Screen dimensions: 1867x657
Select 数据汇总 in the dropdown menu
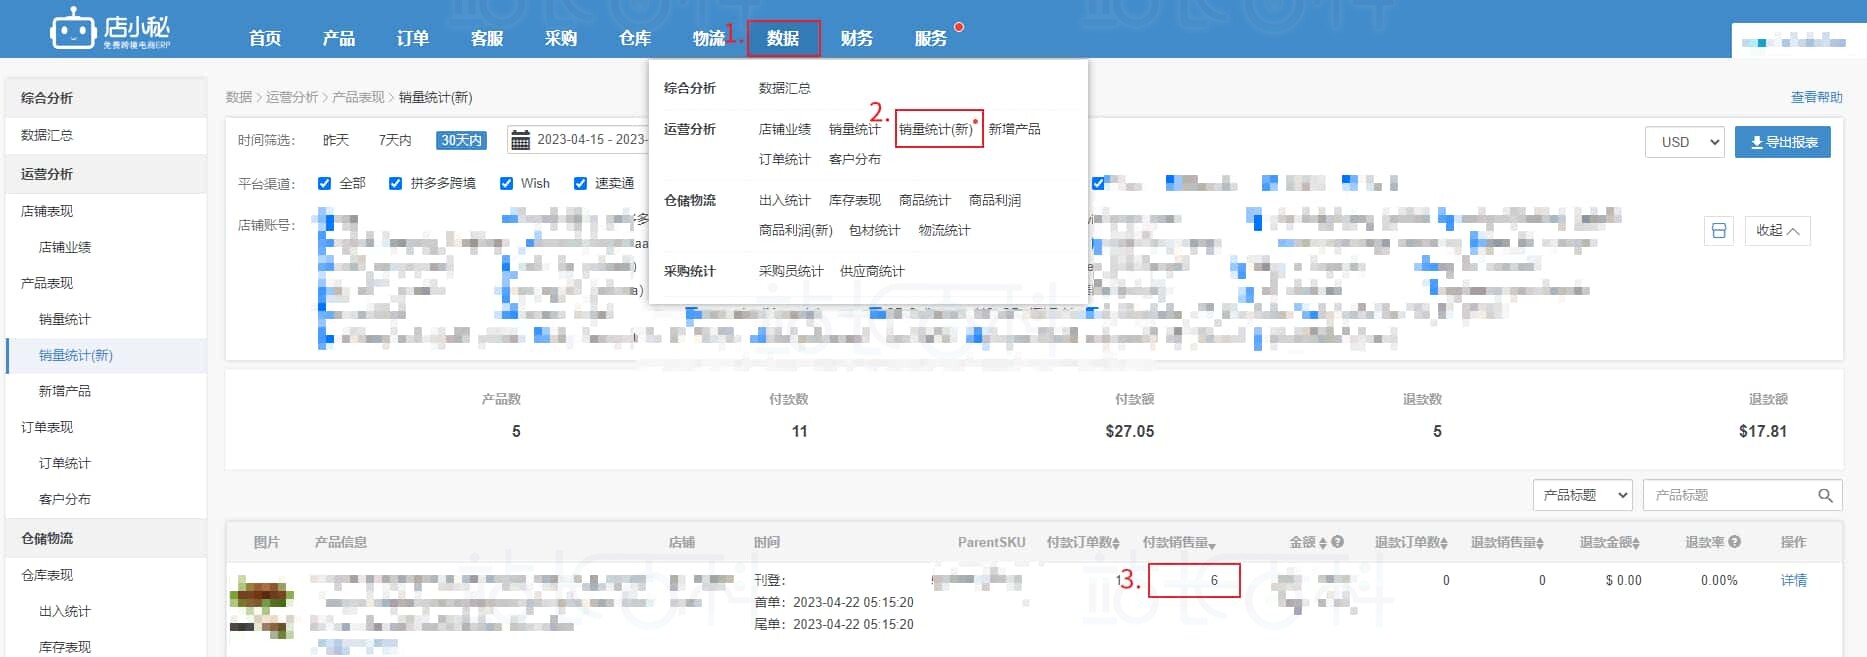pos(785,88)
